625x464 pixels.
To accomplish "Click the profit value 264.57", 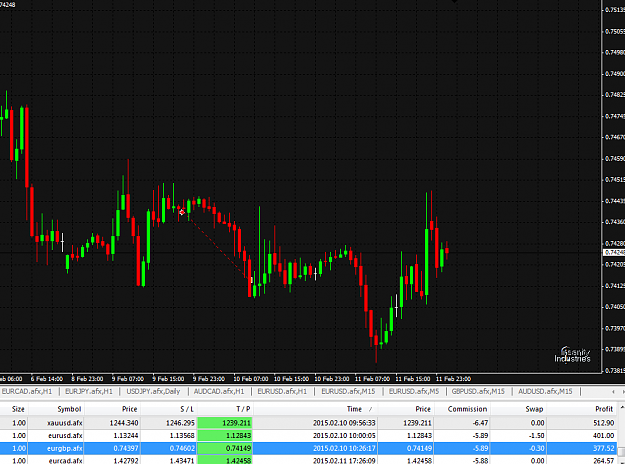I will tap(603, 461).
